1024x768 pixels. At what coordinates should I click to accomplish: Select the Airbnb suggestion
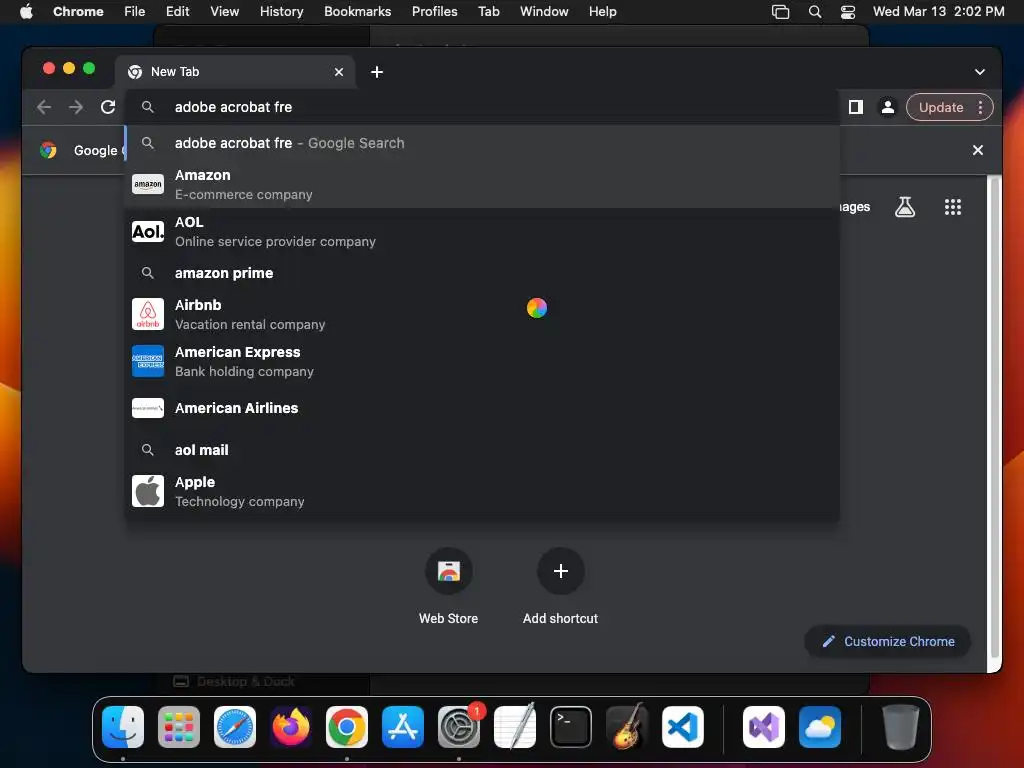point(482,315)
